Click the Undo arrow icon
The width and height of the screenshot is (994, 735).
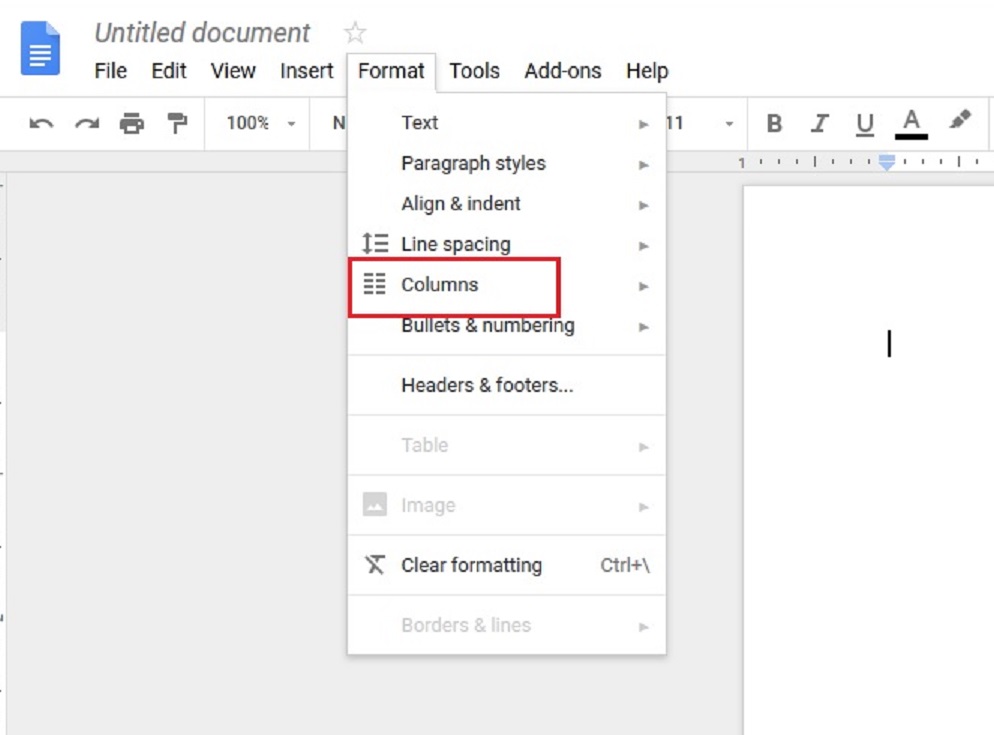coord(41,124)
